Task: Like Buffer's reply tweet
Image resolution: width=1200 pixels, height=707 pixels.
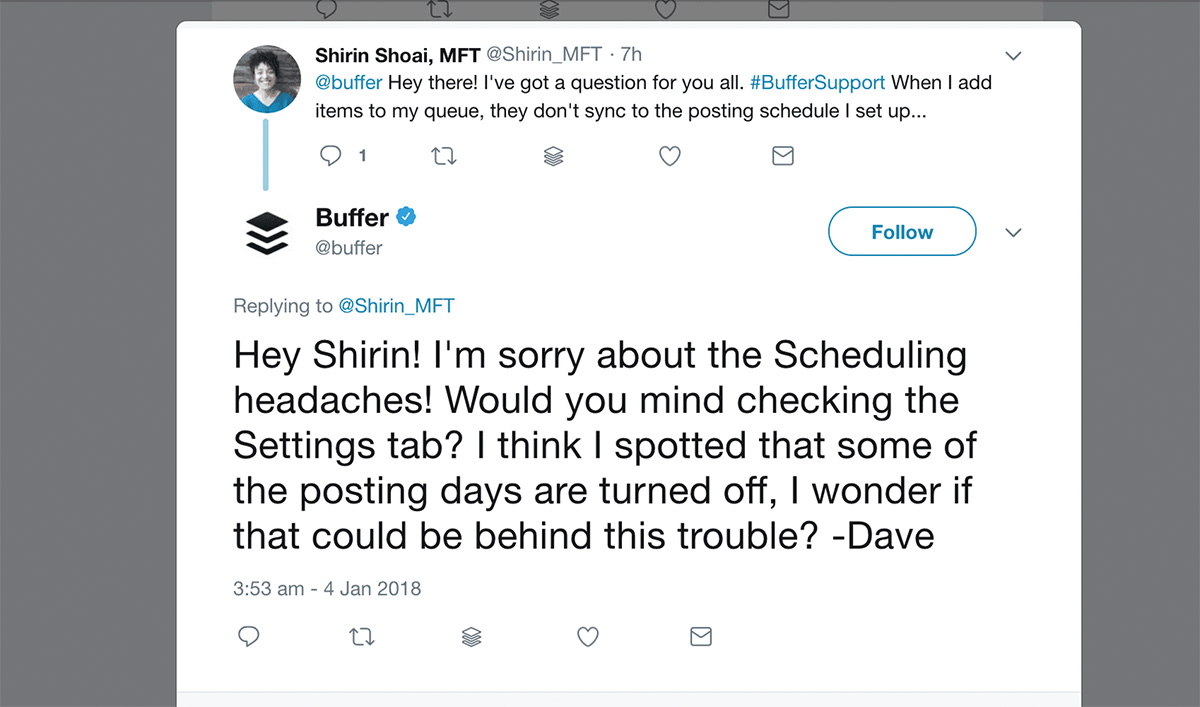Action: tap(588, 636)
